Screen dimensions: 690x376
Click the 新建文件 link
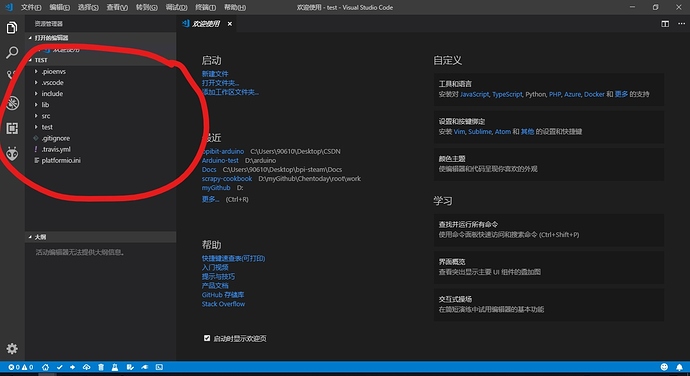[x=215, y=74]
